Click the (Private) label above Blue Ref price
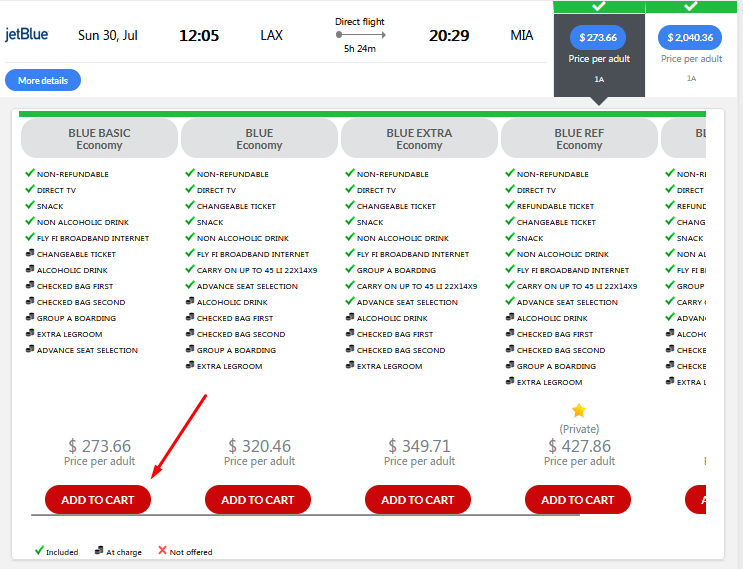The height and width of the screenshot is (569, 743). (579, 429)
